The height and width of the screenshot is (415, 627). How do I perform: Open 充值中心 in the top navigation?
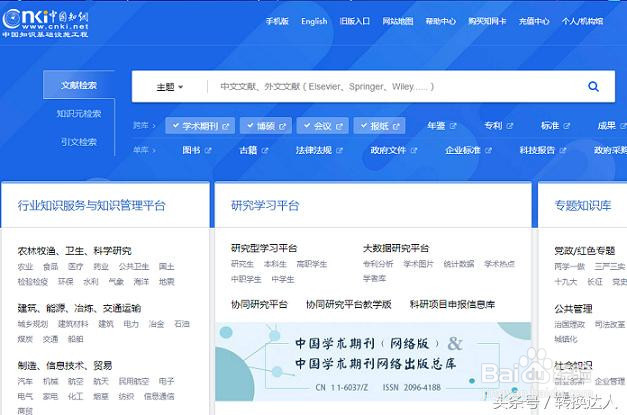click(534, 21)
